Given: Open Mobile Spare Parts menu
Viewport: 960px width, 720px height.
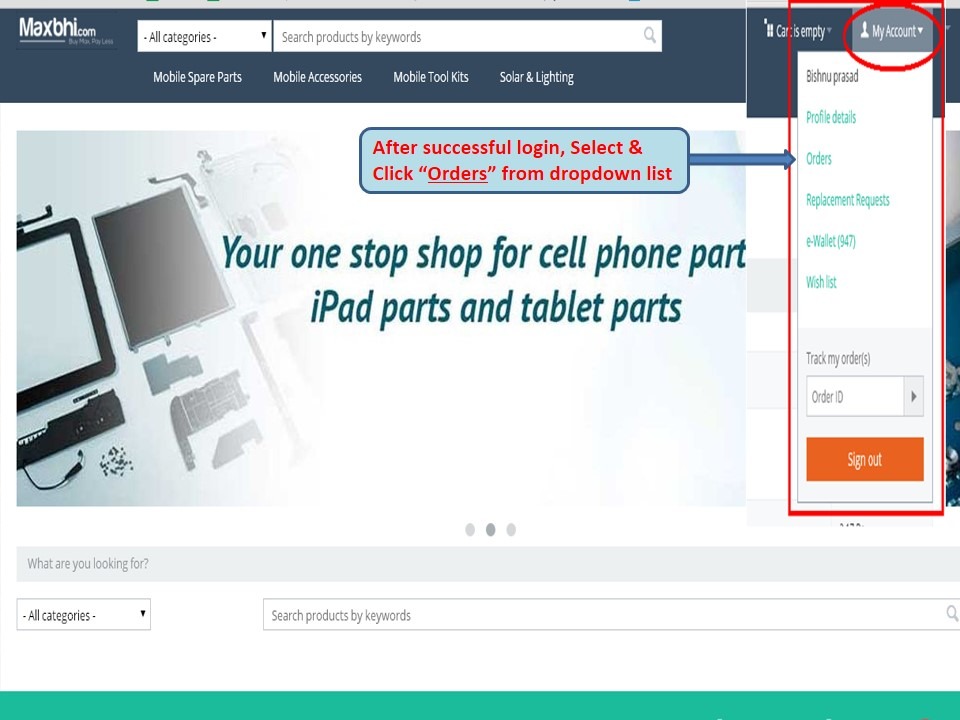Looking at the screenshot, I should (197, 77).
